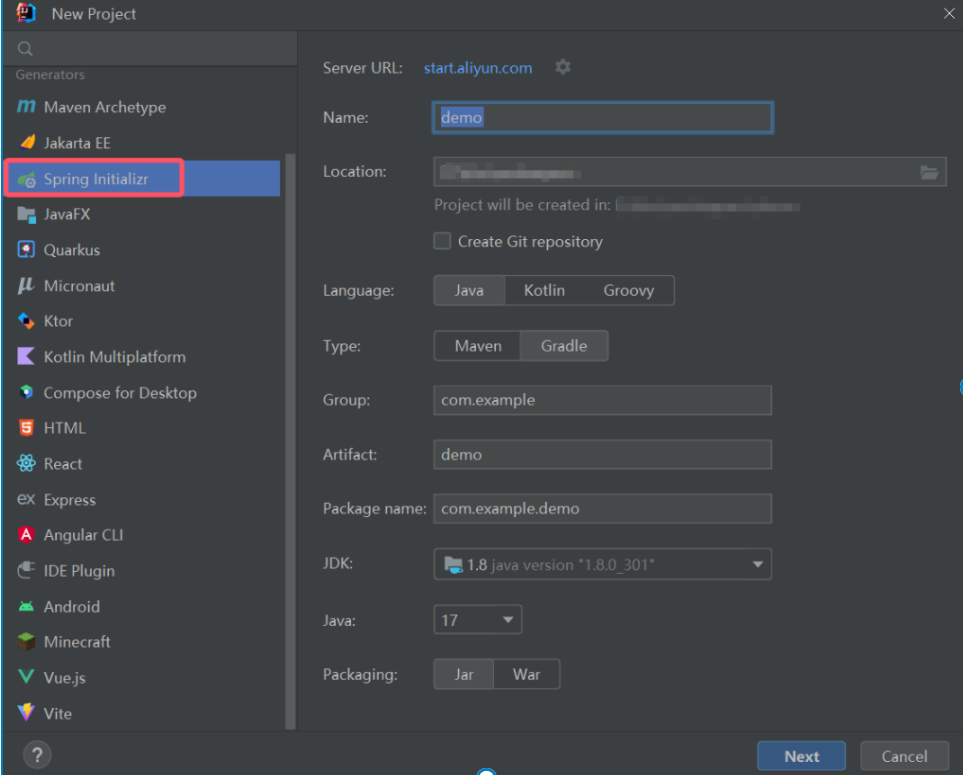
Task: Close the New Project dialog
Action: (949, 13)
